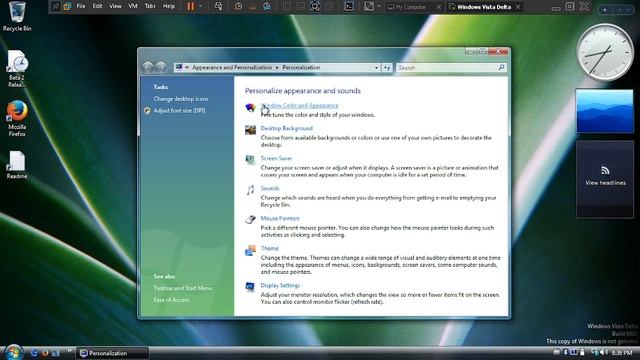
Task: Open the VMware VM menu
Action: click(133, 6)
